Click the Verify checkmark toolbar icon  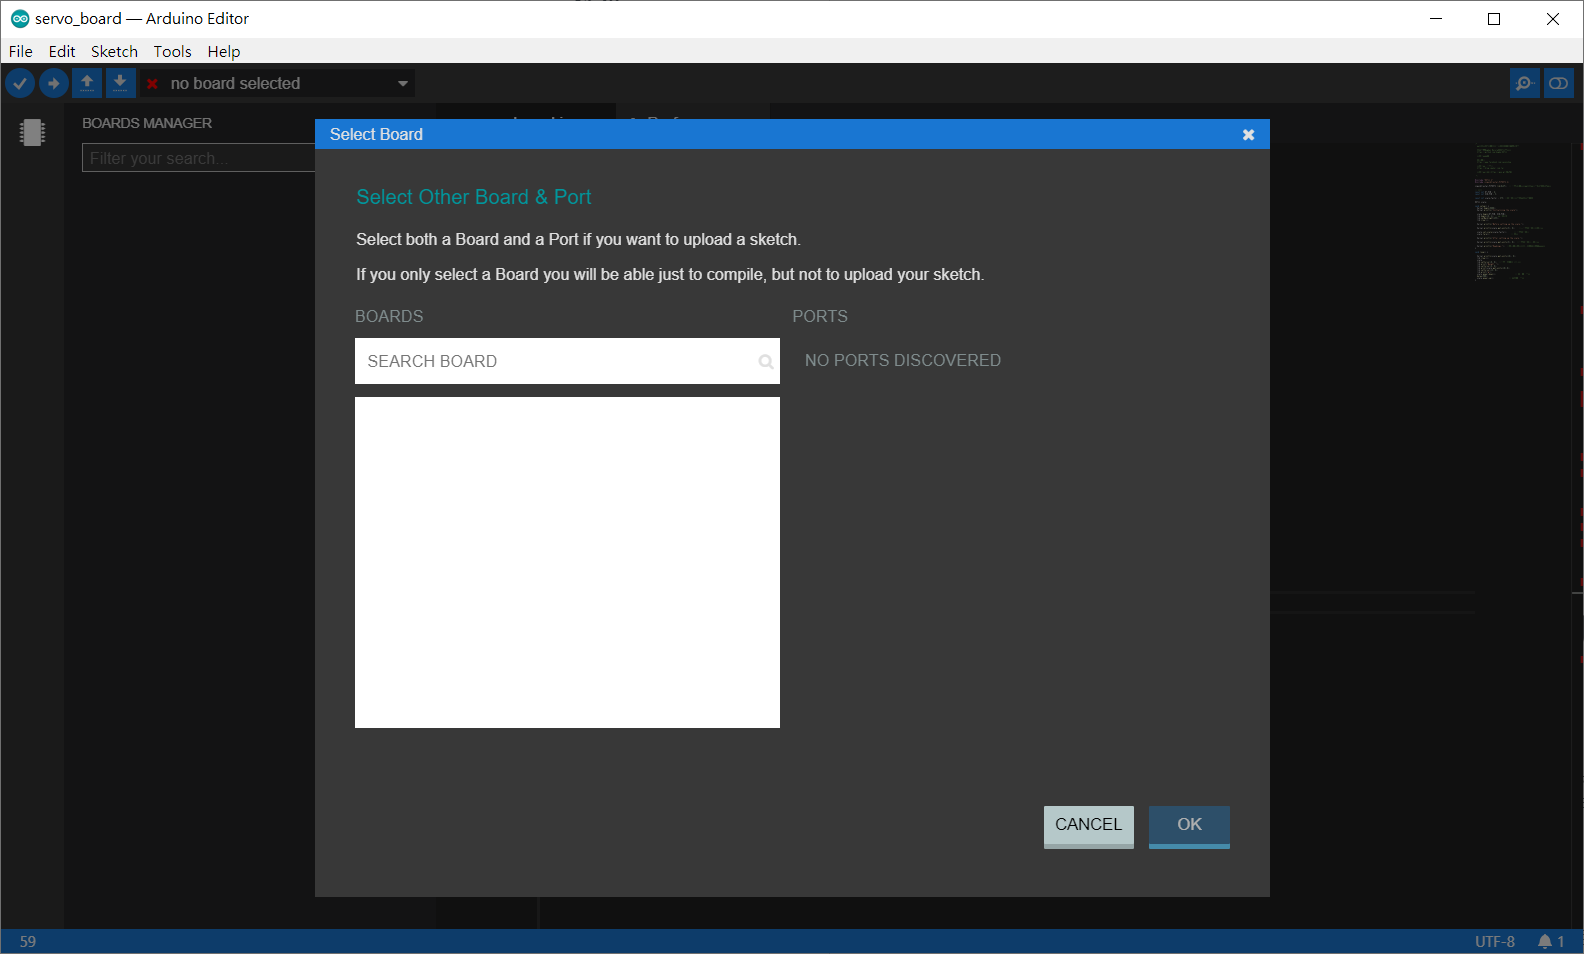coord(20,83)
